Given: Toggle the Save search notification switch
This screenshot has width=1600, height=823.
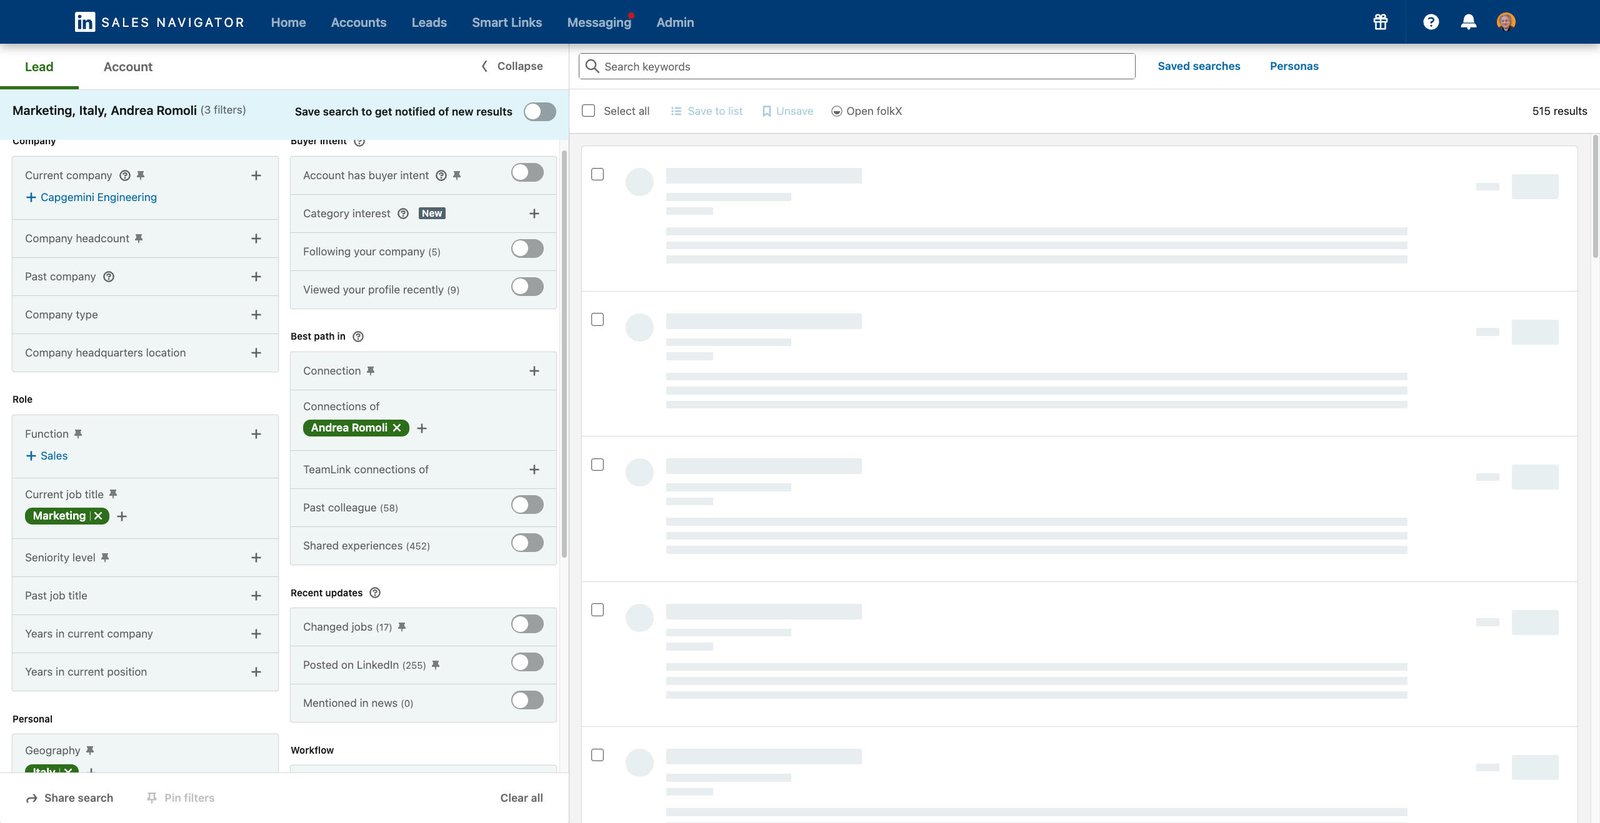Looking at the screenshot, I should pyautogui.click(x=540, y=111).
